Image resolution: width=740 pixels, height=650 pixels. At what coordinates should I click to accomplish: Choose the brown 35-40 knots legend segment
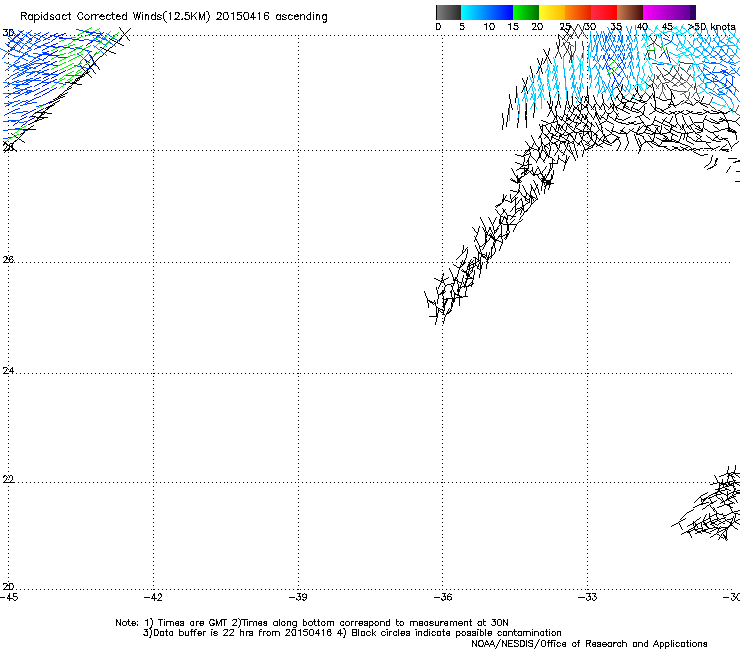click(x=630, y=12)
